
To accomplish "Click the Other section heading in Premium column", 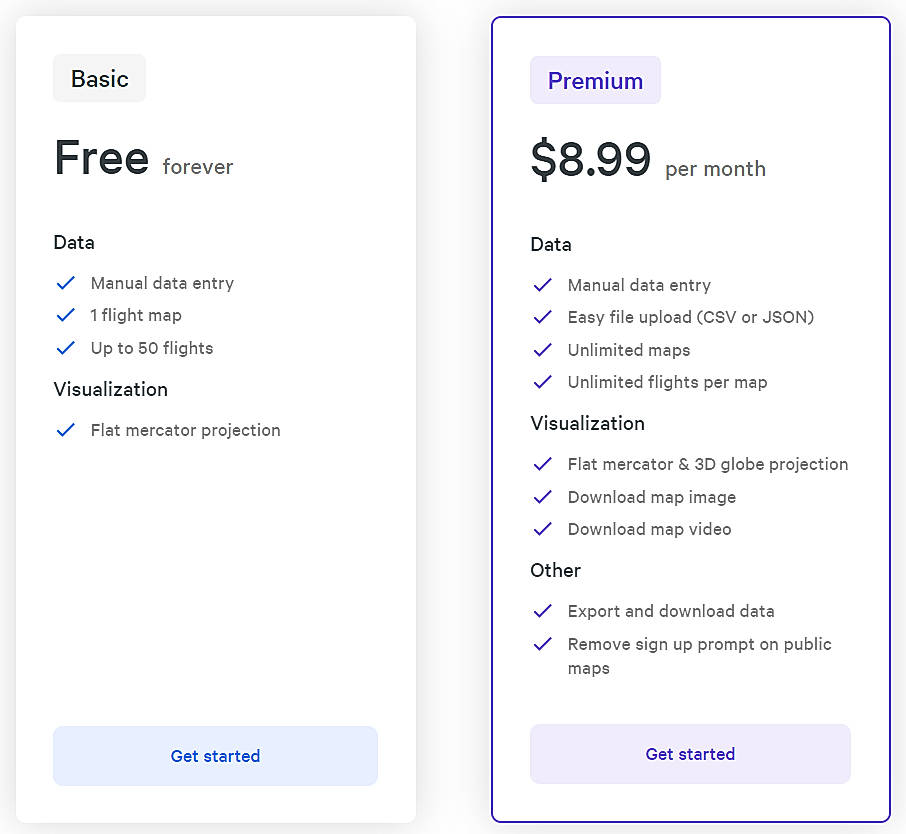I will click(x=555, y=570).
